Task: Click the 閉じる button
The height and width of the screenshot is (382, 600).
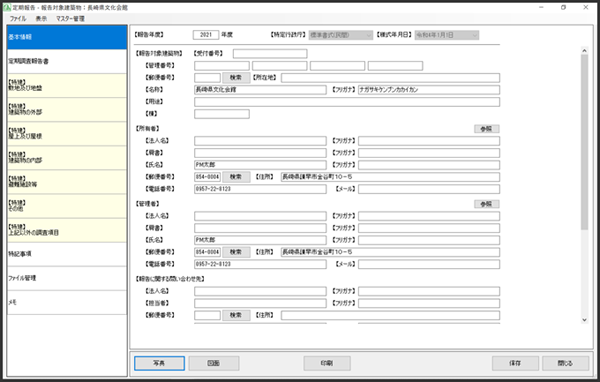Action: click(x=566, y=363)
